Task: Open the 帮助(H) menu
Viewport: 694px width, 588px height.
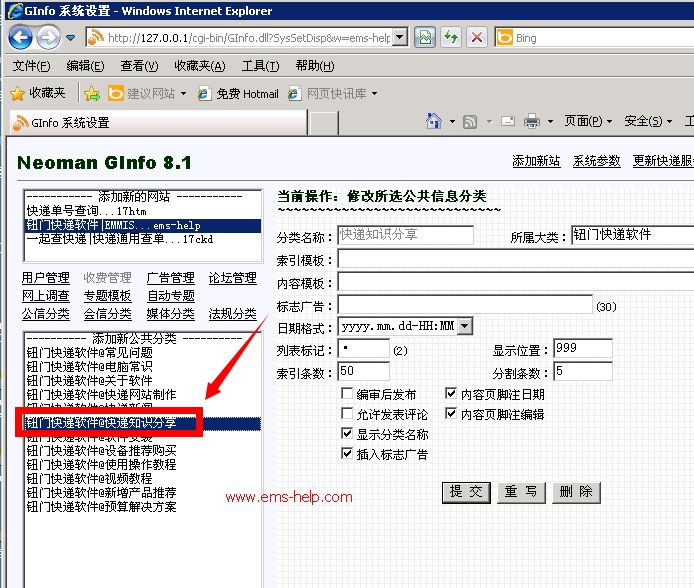Action: 315,66
